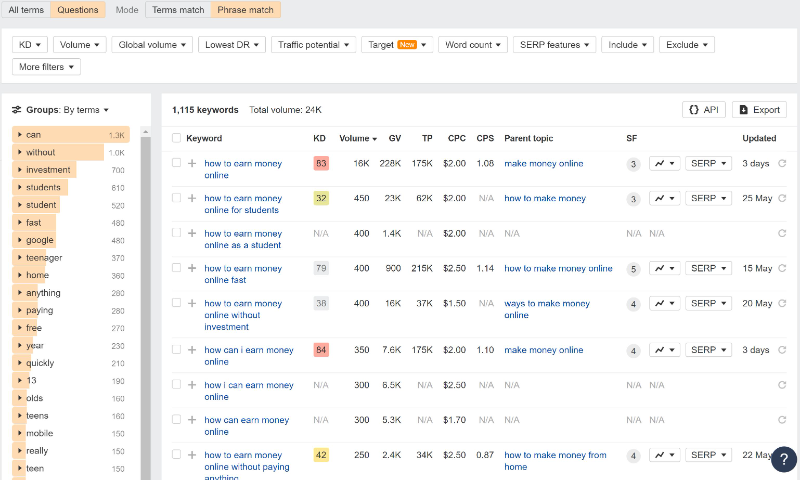The height and width of the screenshot is (480, 800).
Task: Expand the SERP features filter dropdown
Action: 553,45
